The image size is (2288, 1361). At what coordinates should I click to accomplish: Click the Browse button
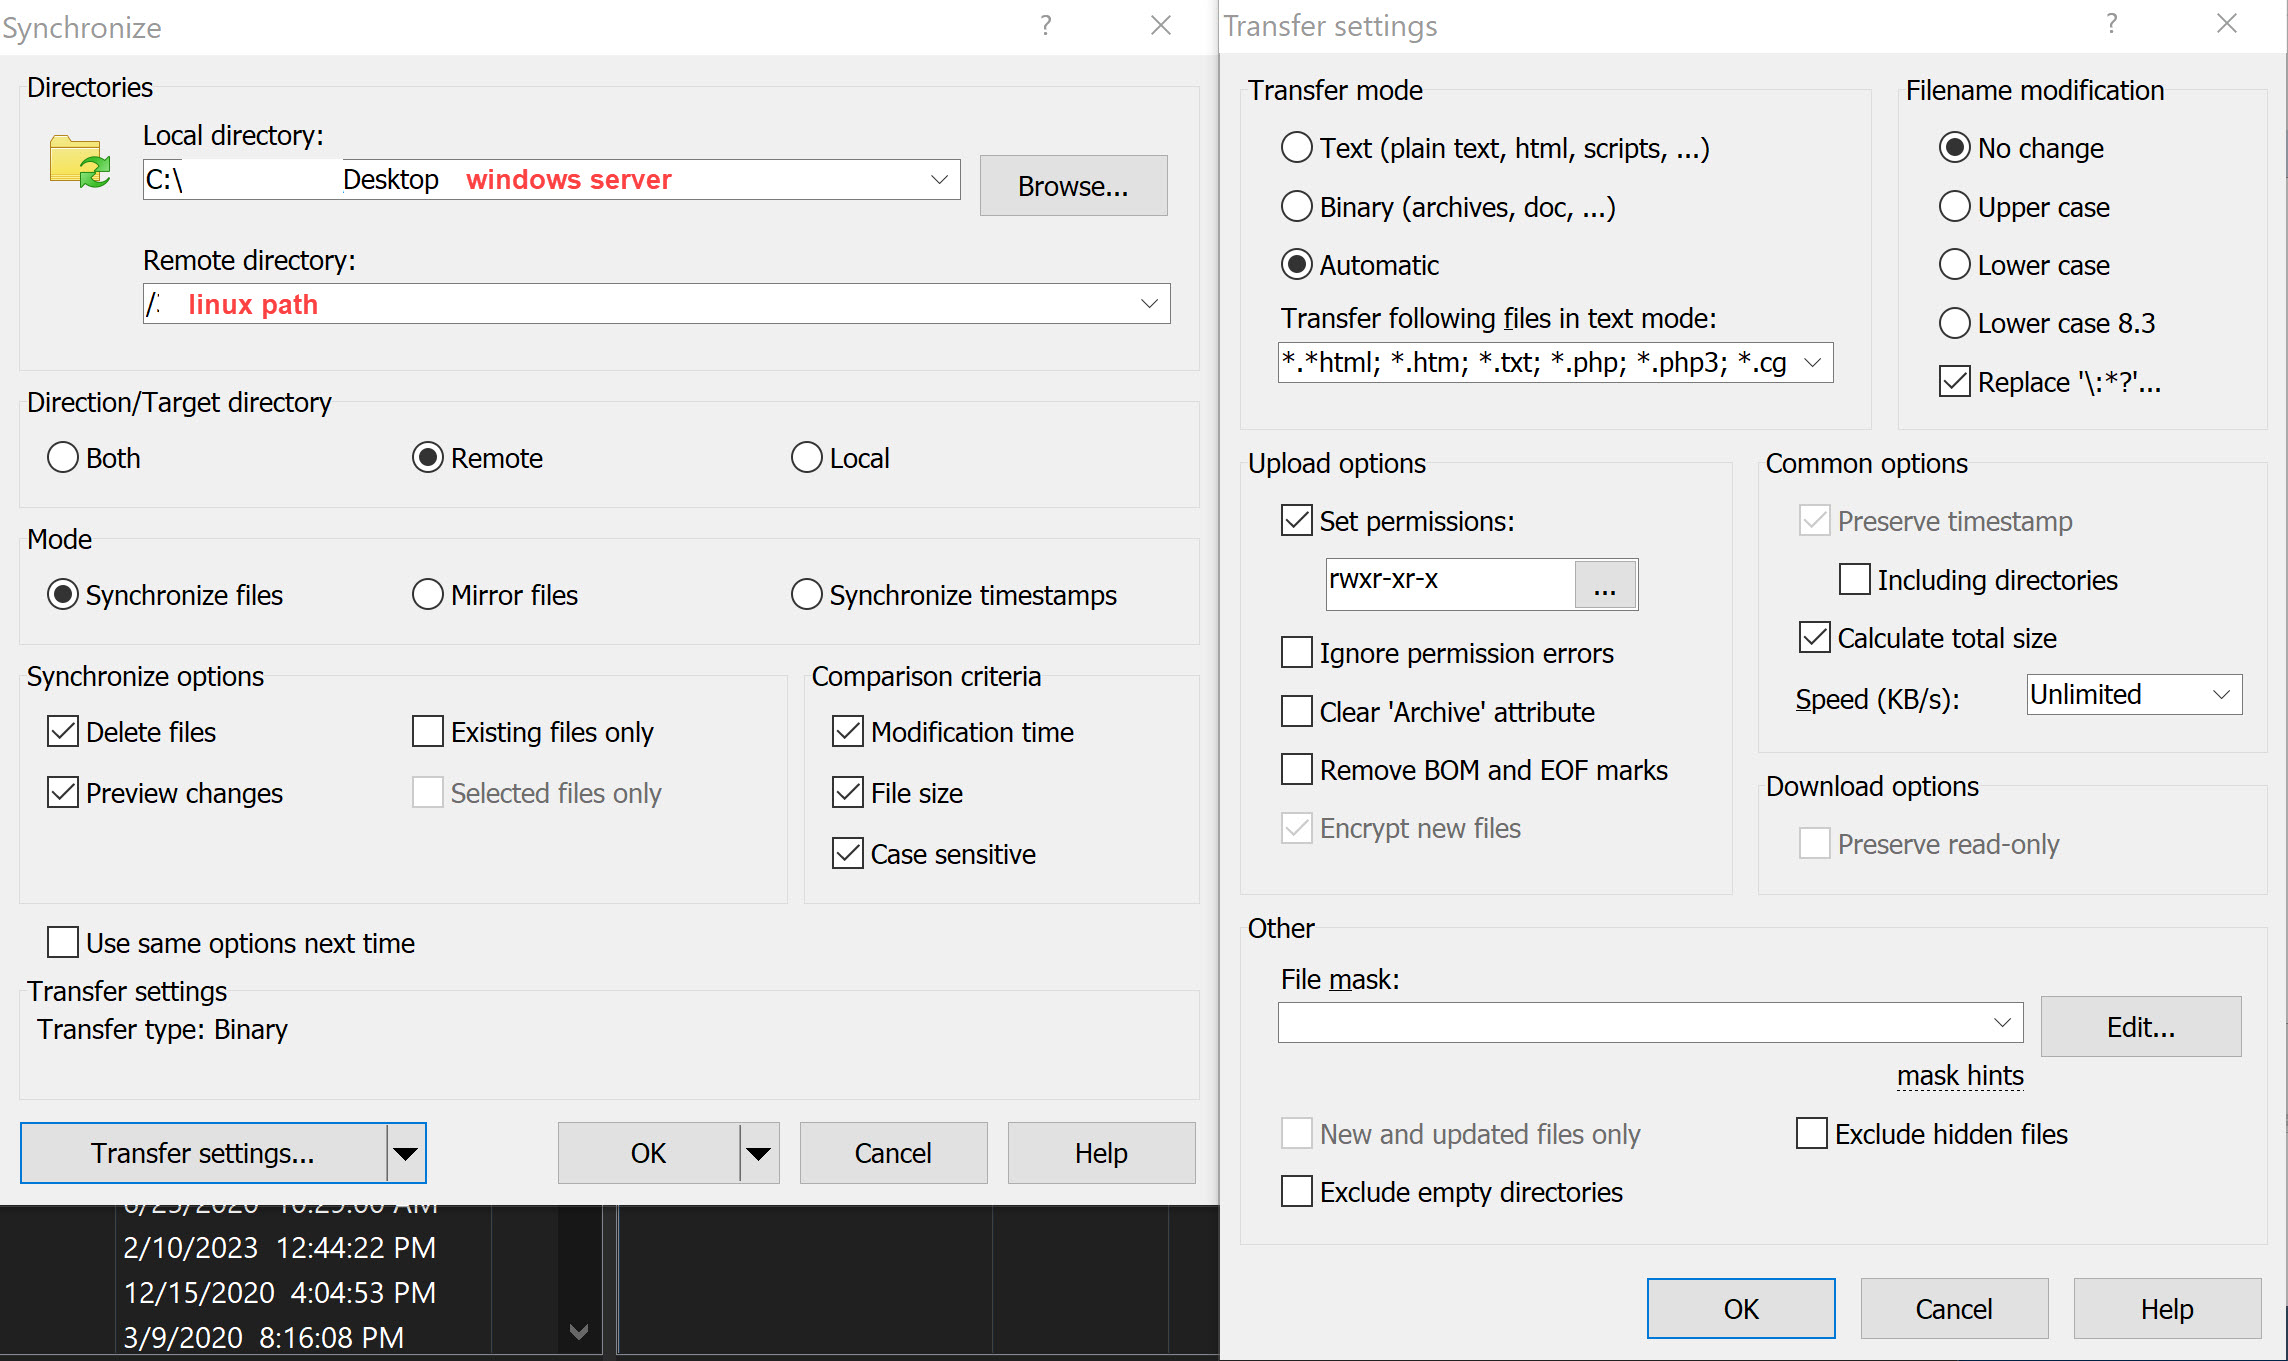click(1073, 186)
